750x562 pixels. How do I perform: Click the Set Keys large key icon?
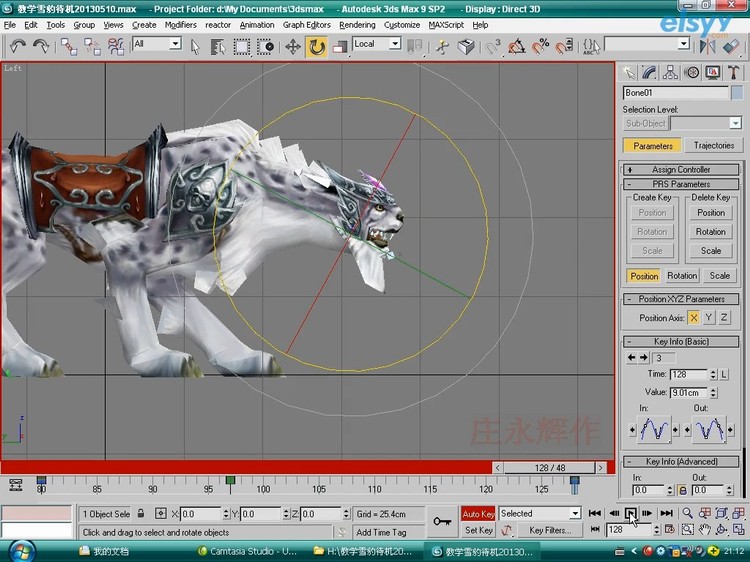point(442,521)
